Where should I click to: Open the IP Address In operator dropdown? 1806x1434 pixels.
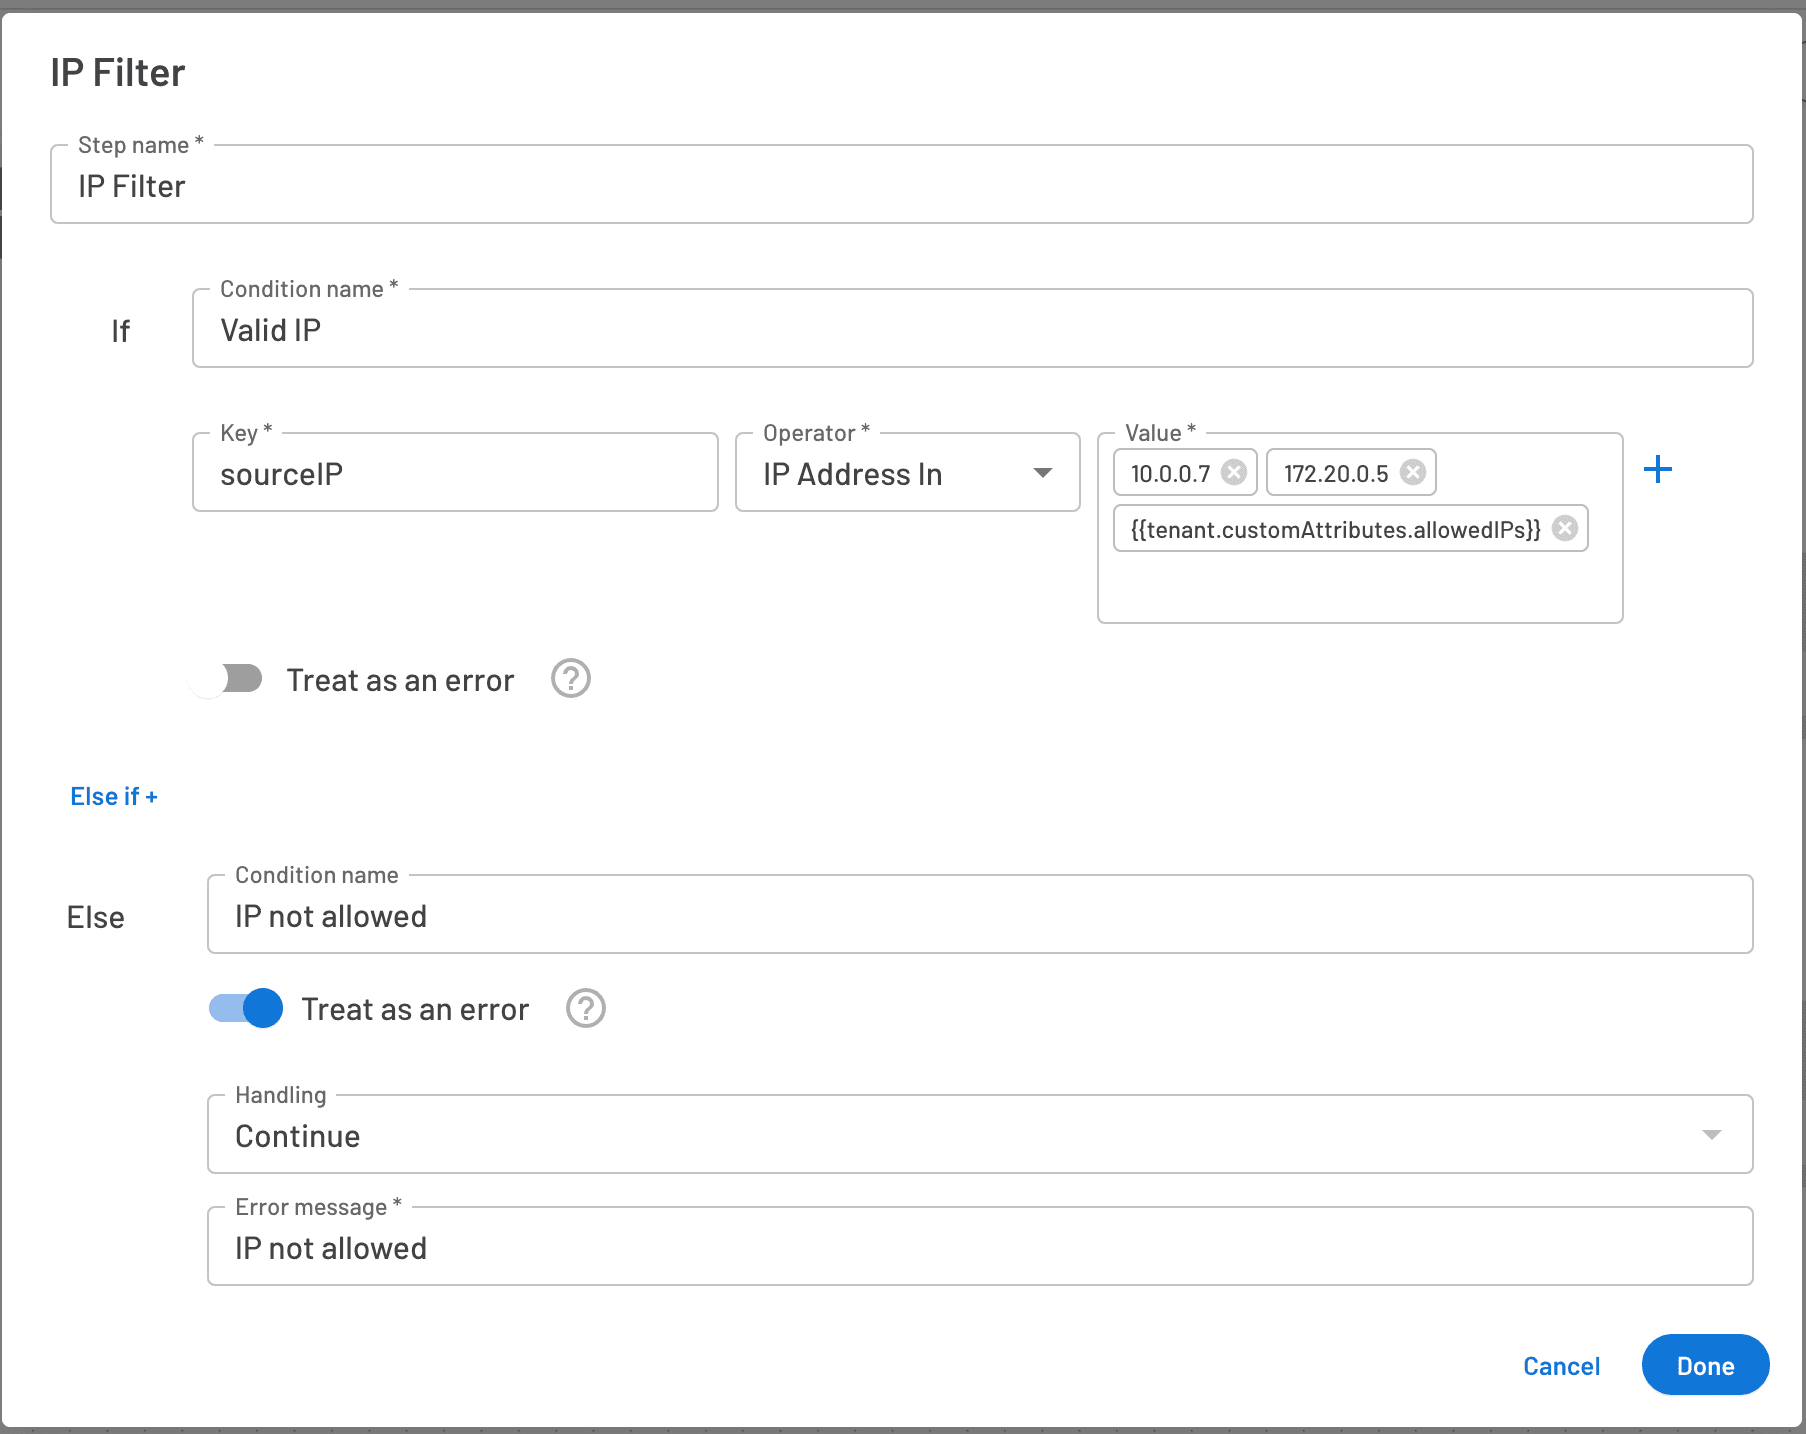[905, 473]
